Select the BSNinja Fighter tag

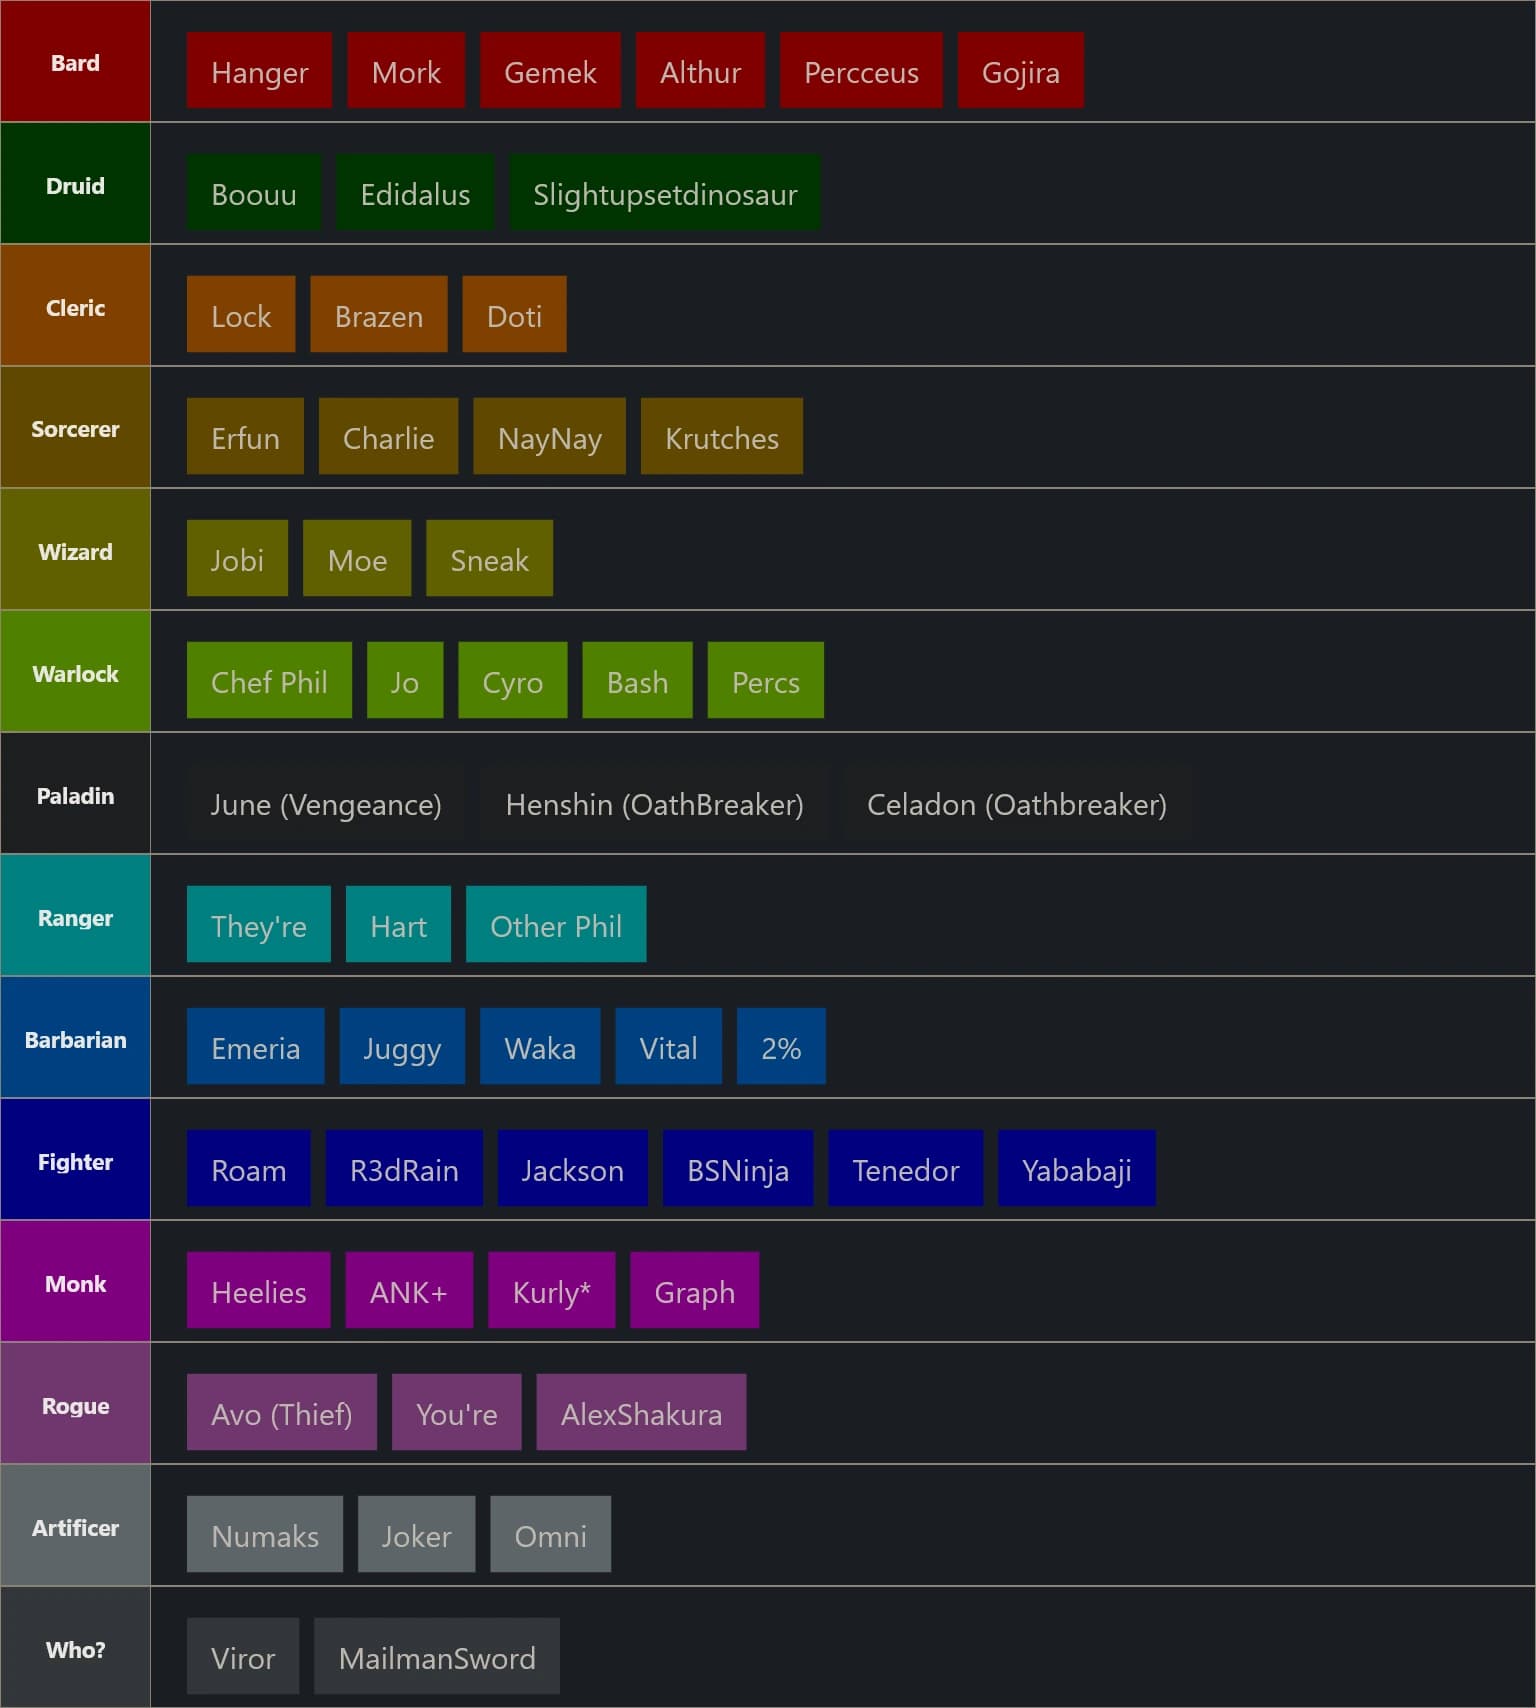737,1169
